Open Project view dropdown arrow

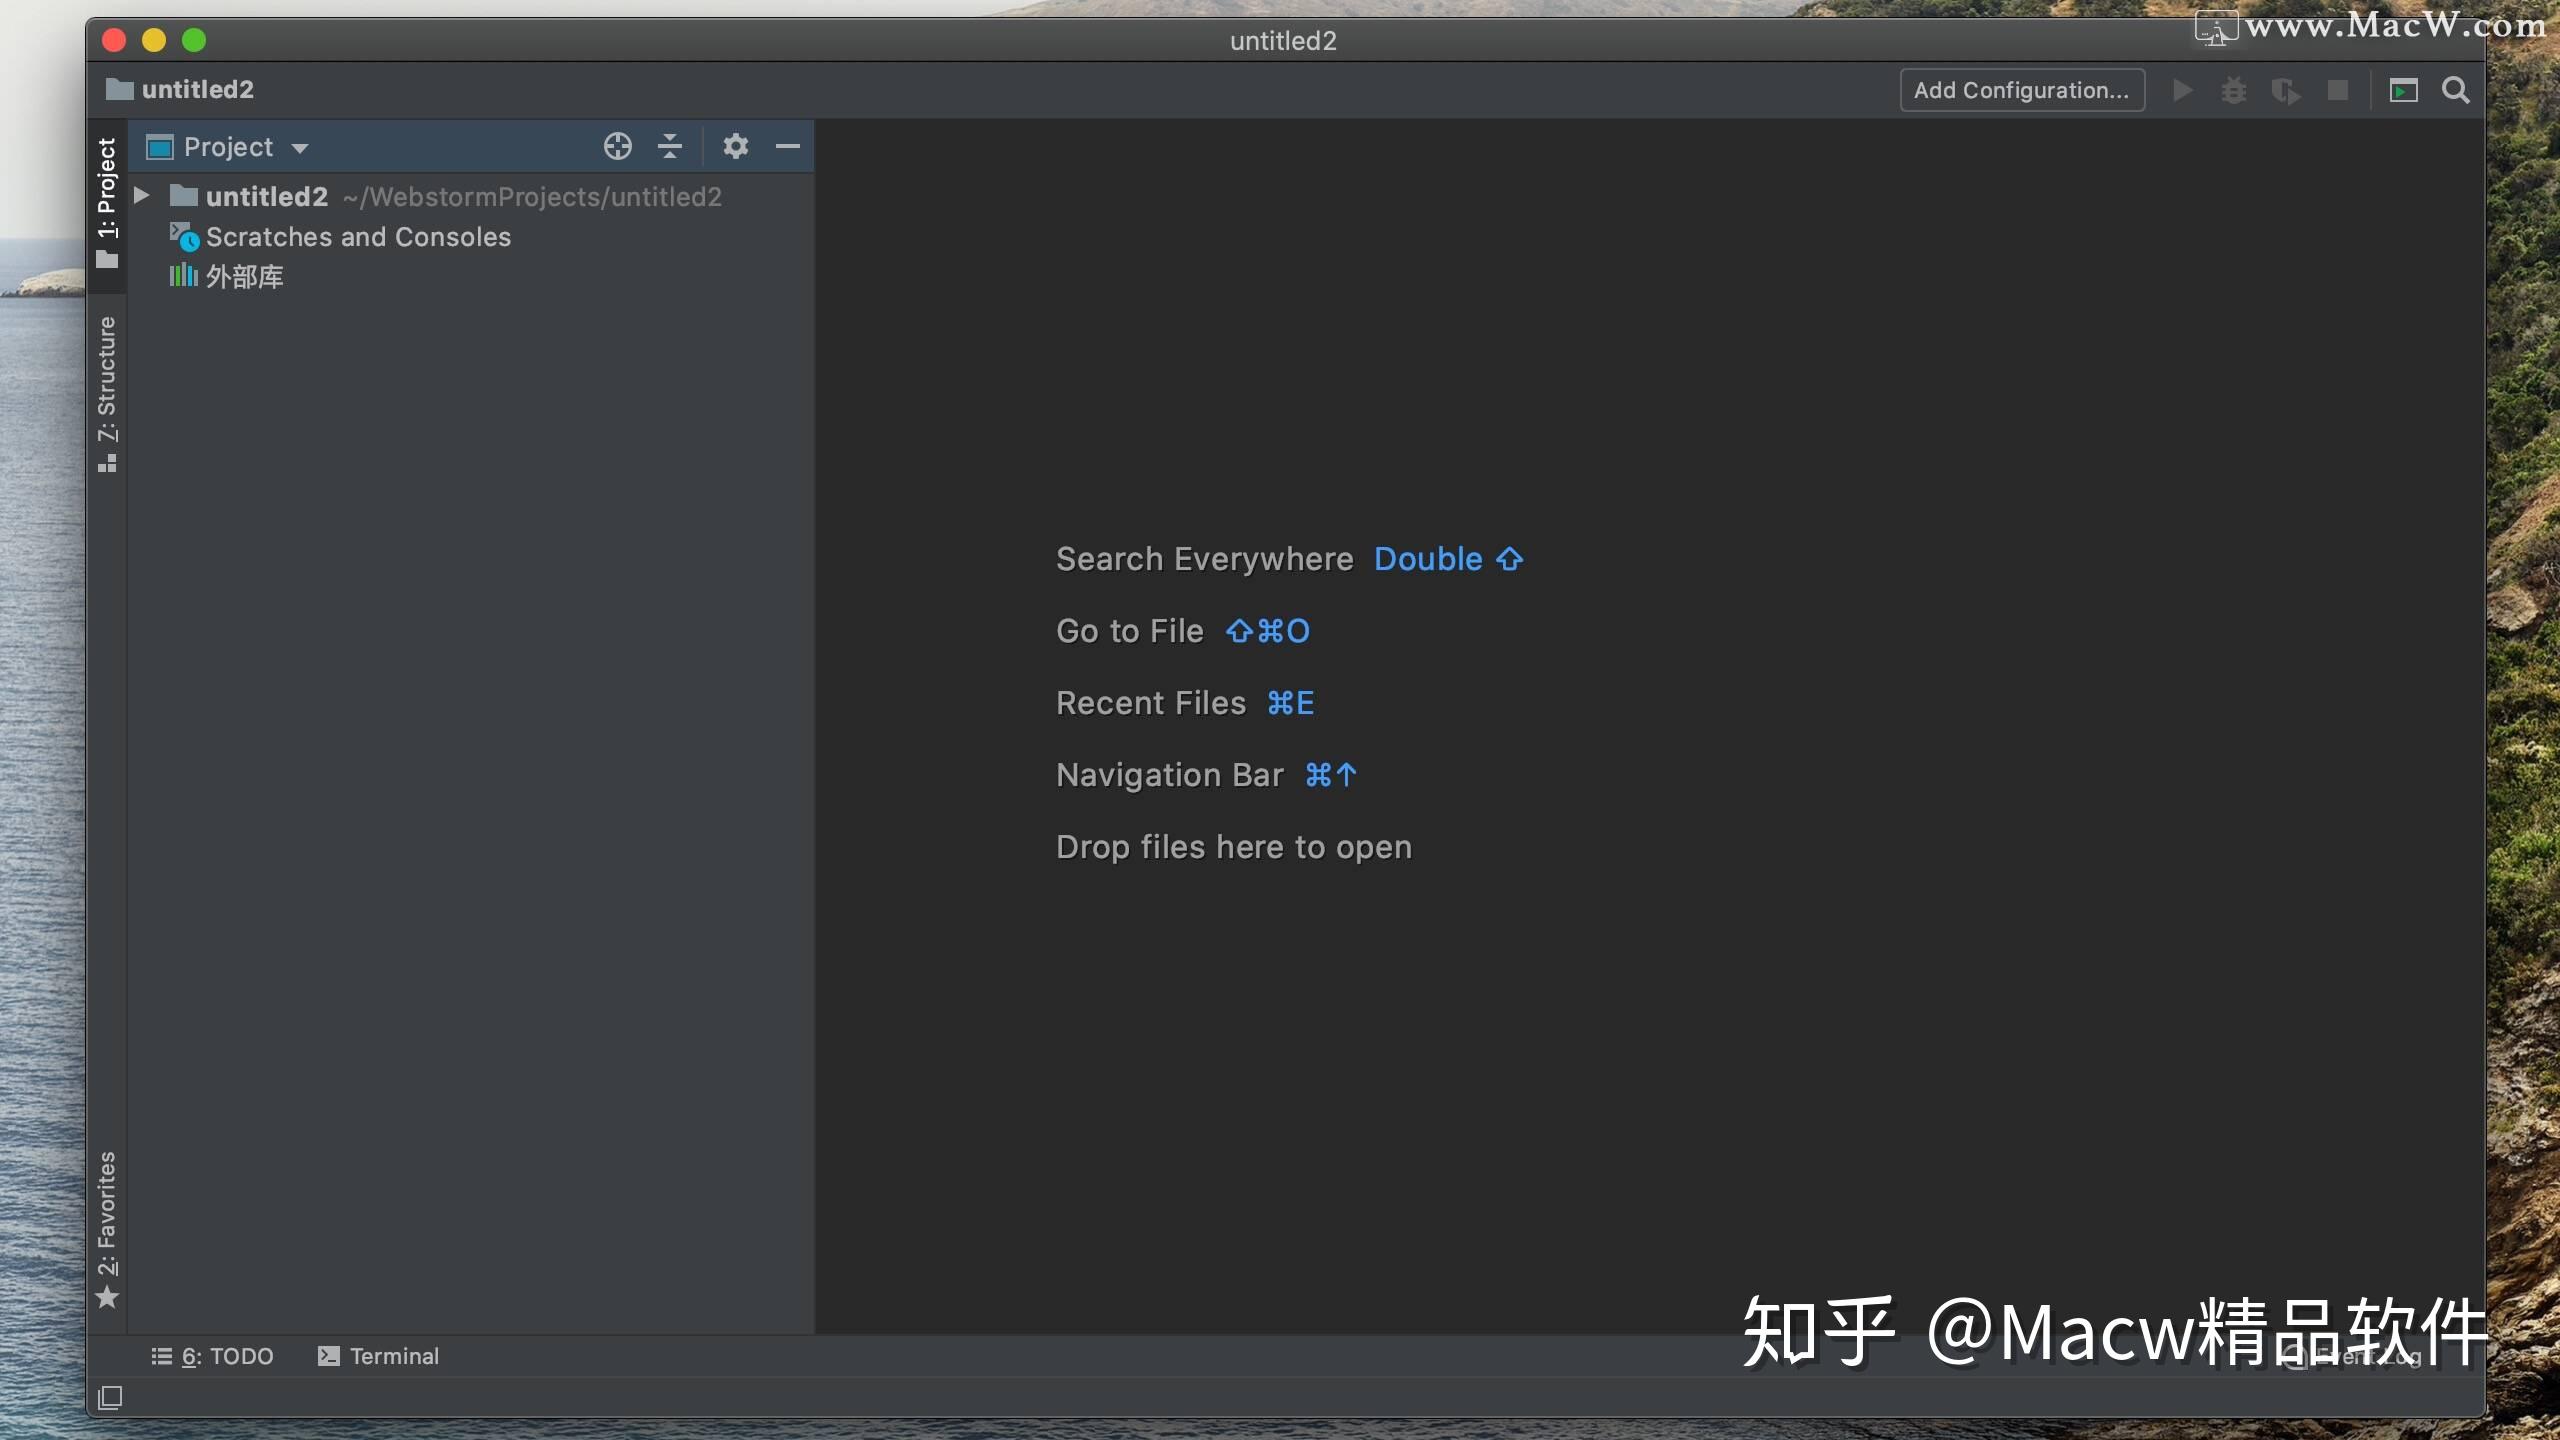(x=300, y=149)
